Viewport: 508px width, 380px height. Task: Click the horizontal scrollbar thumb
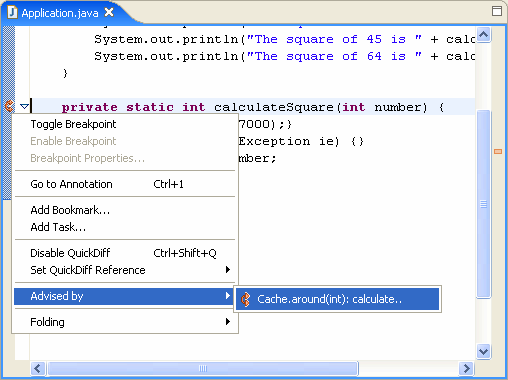[x=203, y=369]
